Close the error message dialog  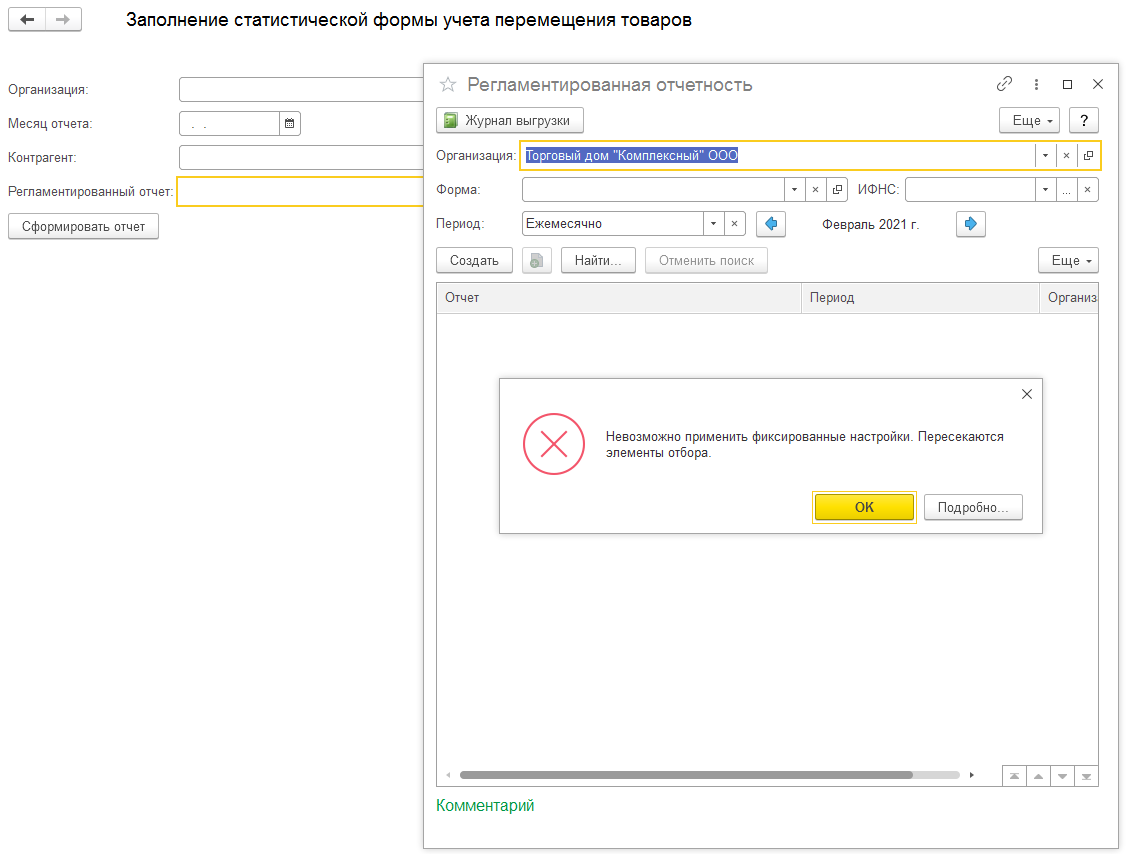(x=1026, y=394)
